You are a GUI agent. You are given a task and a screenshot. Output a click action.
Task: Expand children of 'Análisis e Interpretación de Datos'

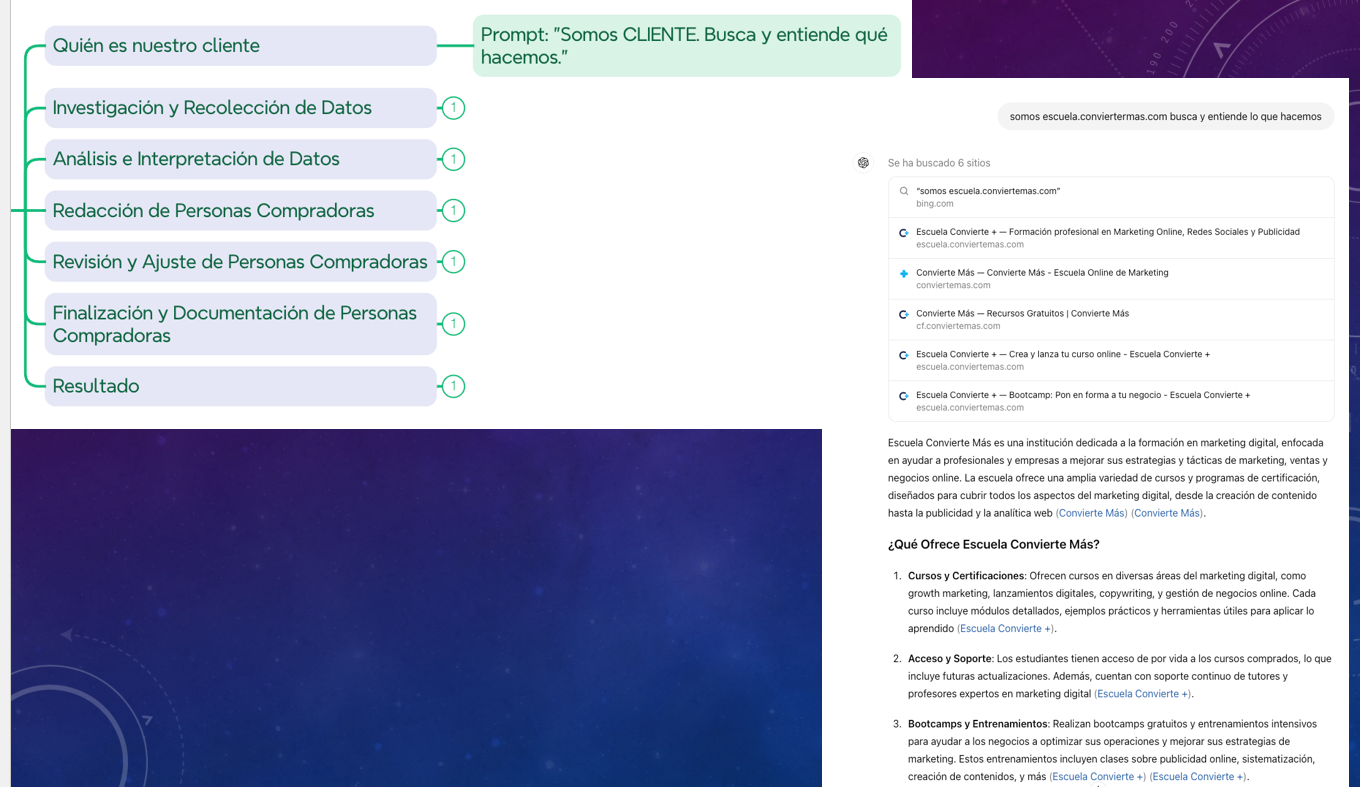453,159
